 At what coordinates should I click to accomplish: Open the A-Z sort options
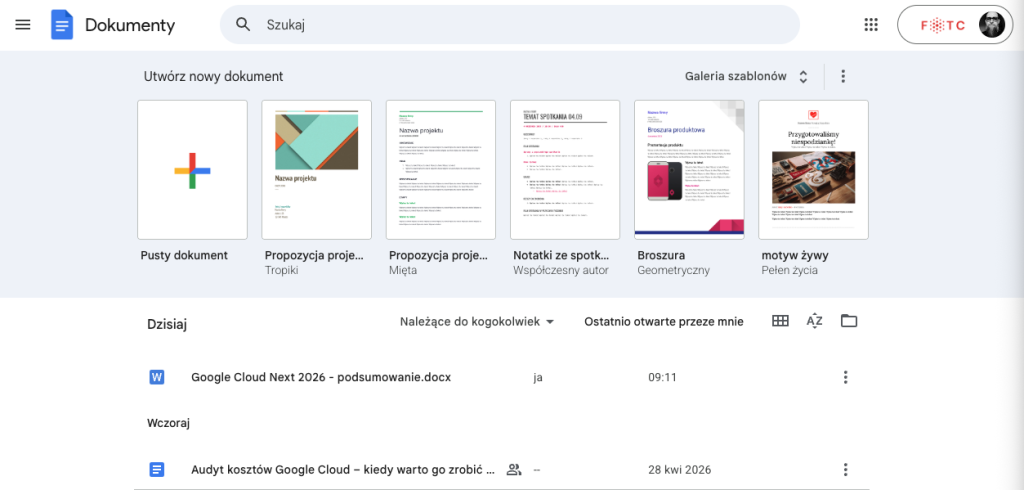click(x=814, y=321)
